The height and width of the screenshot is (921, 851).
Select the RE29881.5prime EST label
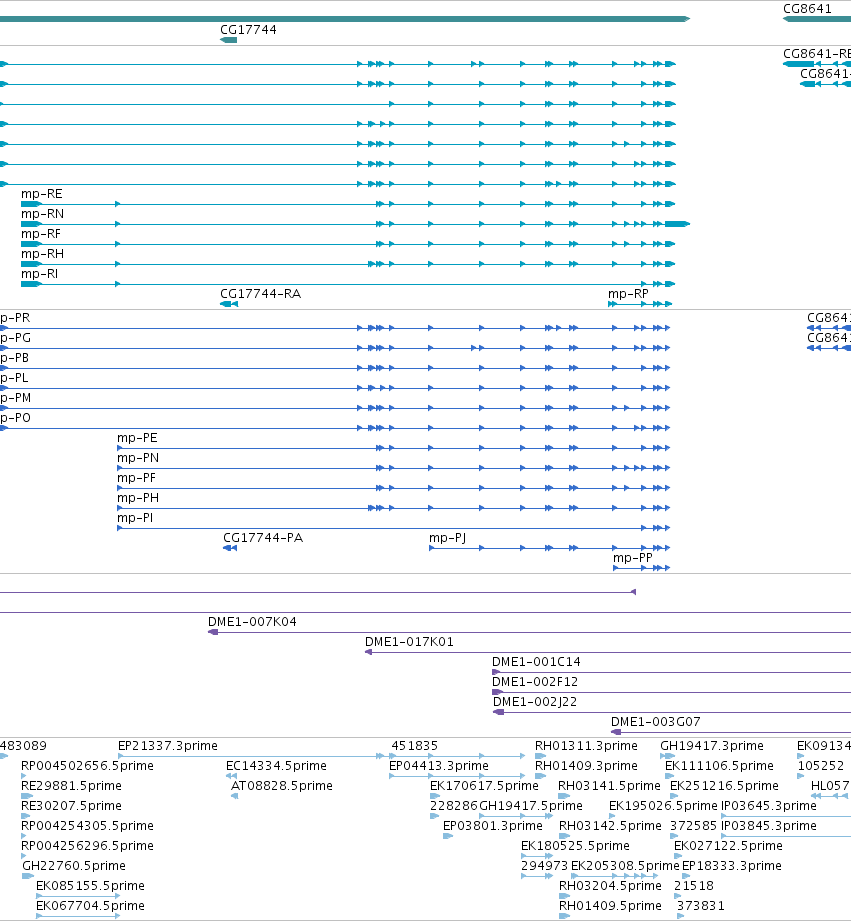point(71,785)
